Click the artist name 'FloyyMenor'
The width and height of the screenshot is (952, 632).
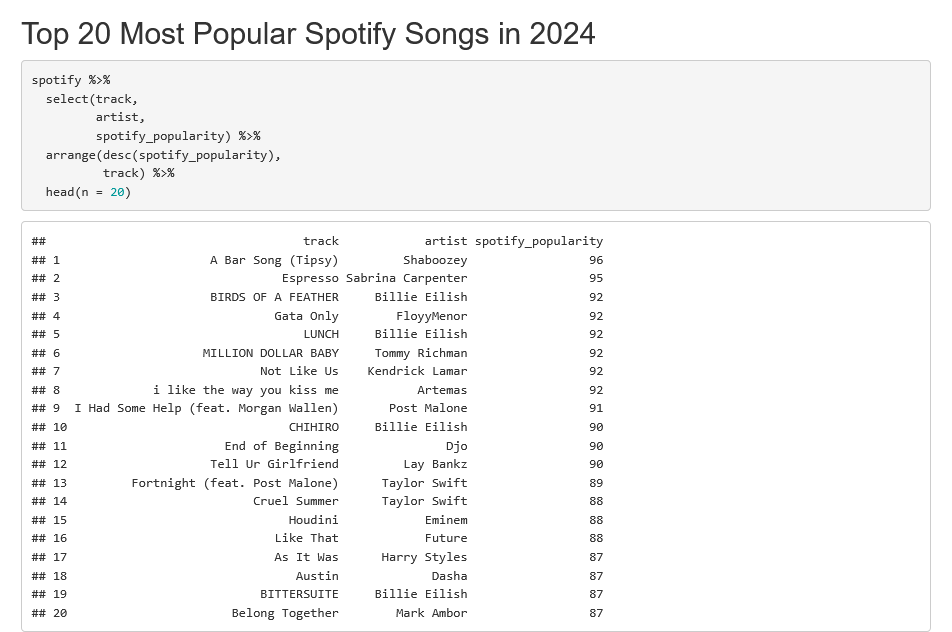(x=432, y=316)
